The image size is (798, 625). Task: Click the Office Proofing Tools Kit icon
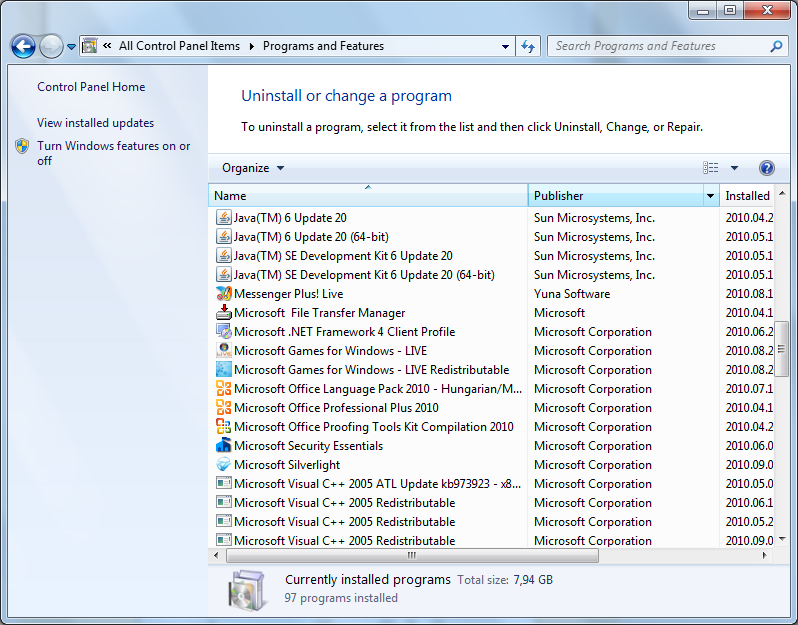[x=223, y=426]
